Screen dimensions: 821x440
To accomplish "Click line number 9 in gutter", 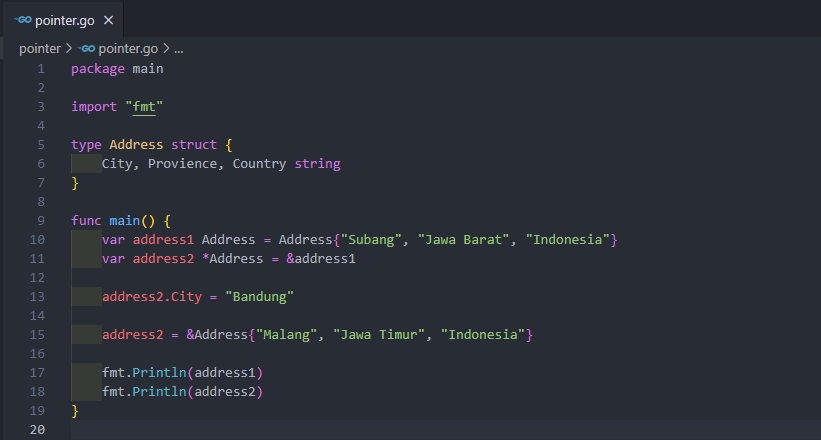I will tap(41, 221).
